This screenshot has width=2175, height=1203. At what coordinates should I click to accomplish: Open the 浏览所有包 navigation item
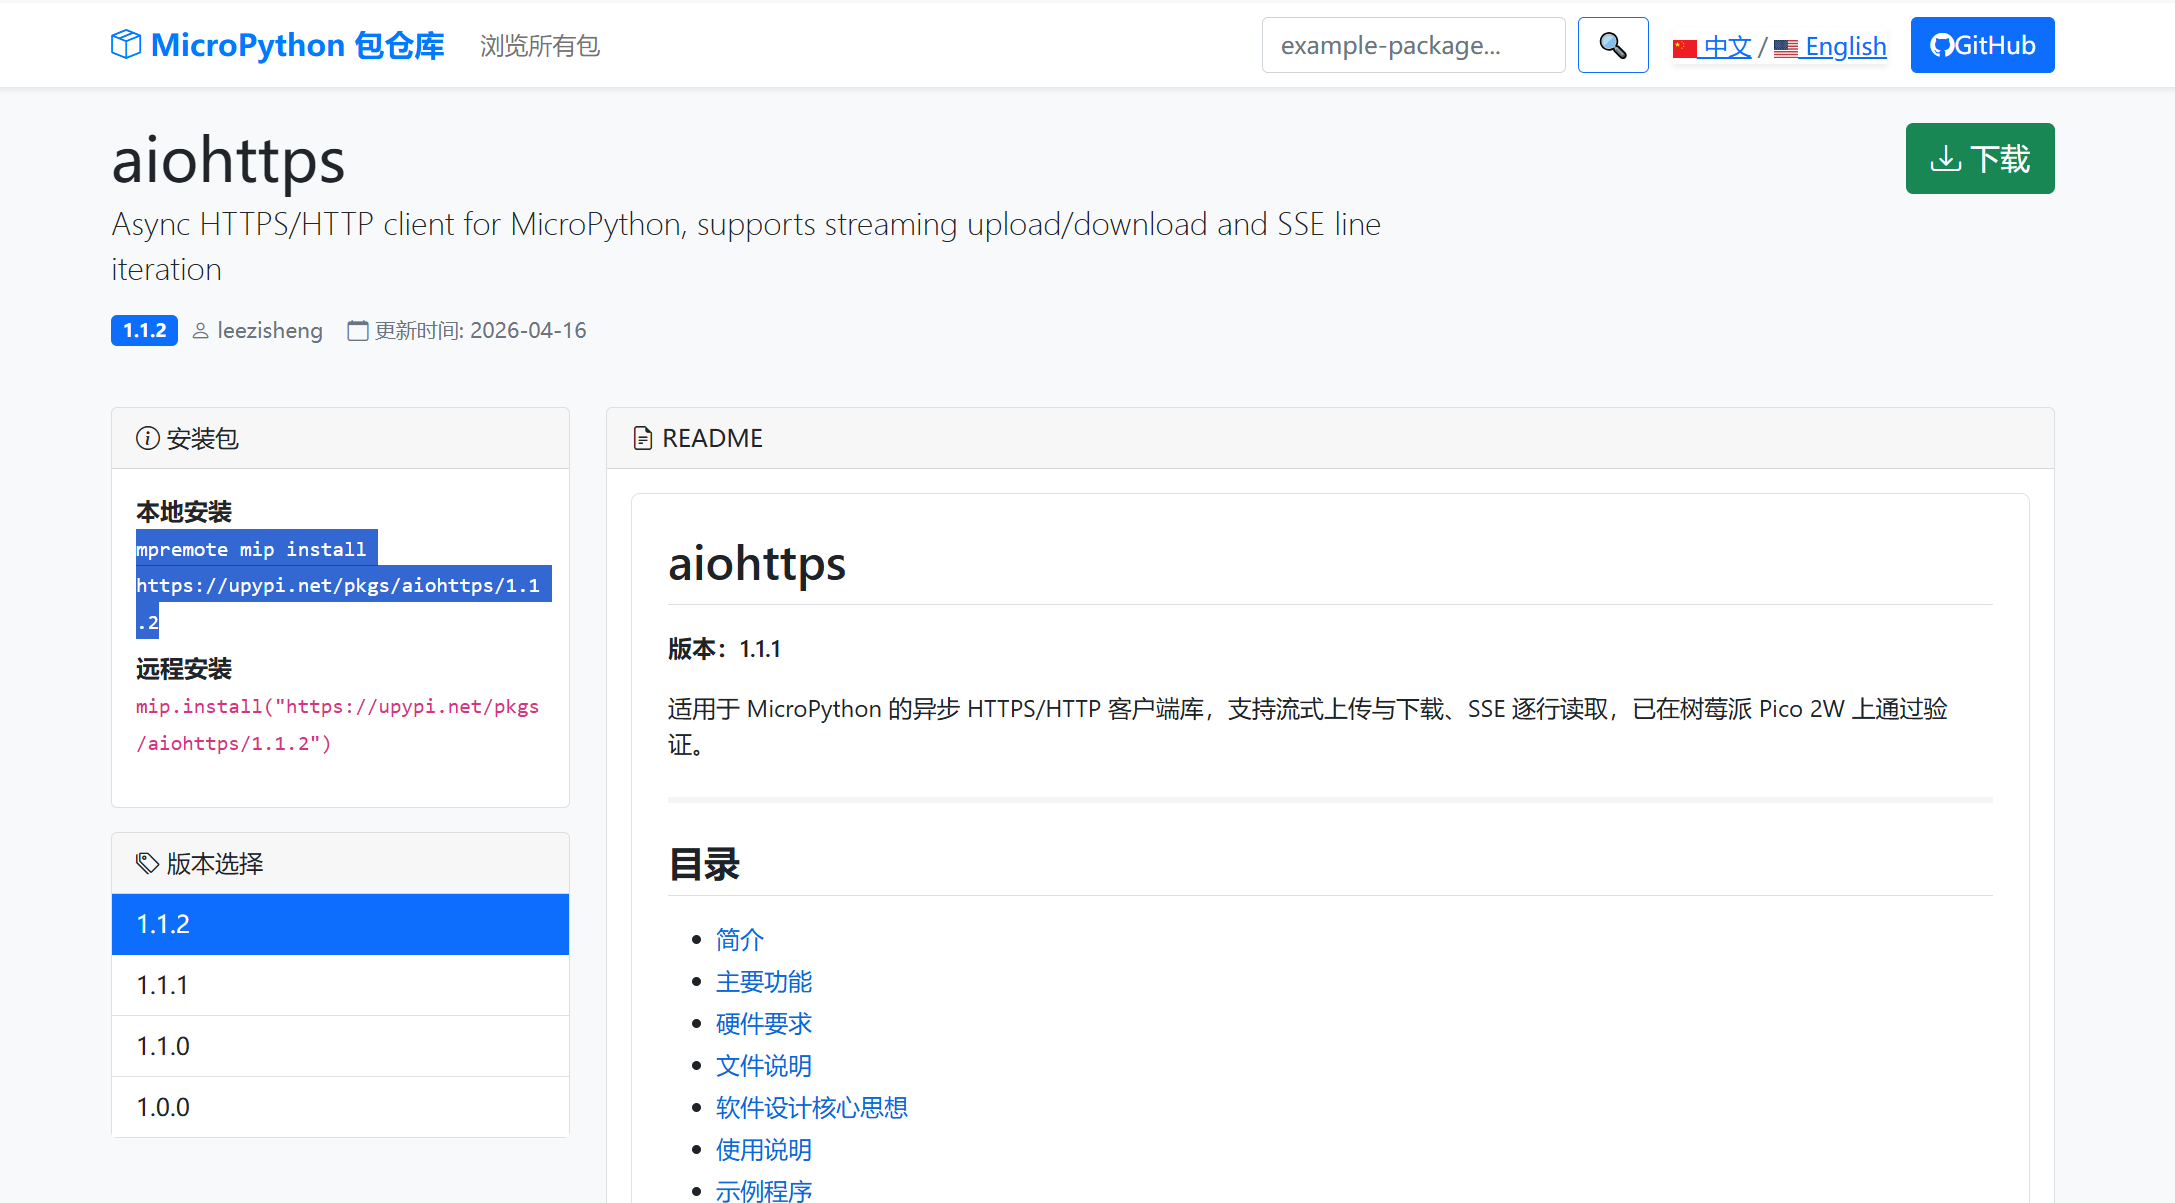point(540,46)
